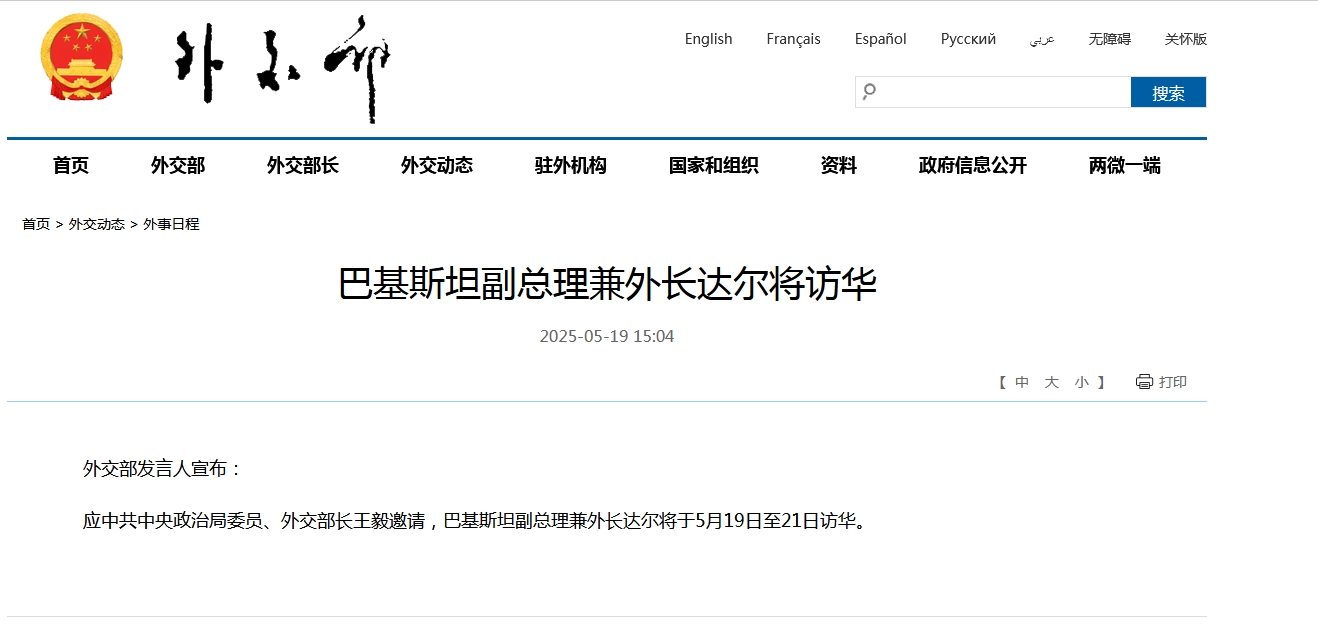1318x624 pixels.
Task: Go to 首页 in main navigation bar
Action: click(71, 166)
